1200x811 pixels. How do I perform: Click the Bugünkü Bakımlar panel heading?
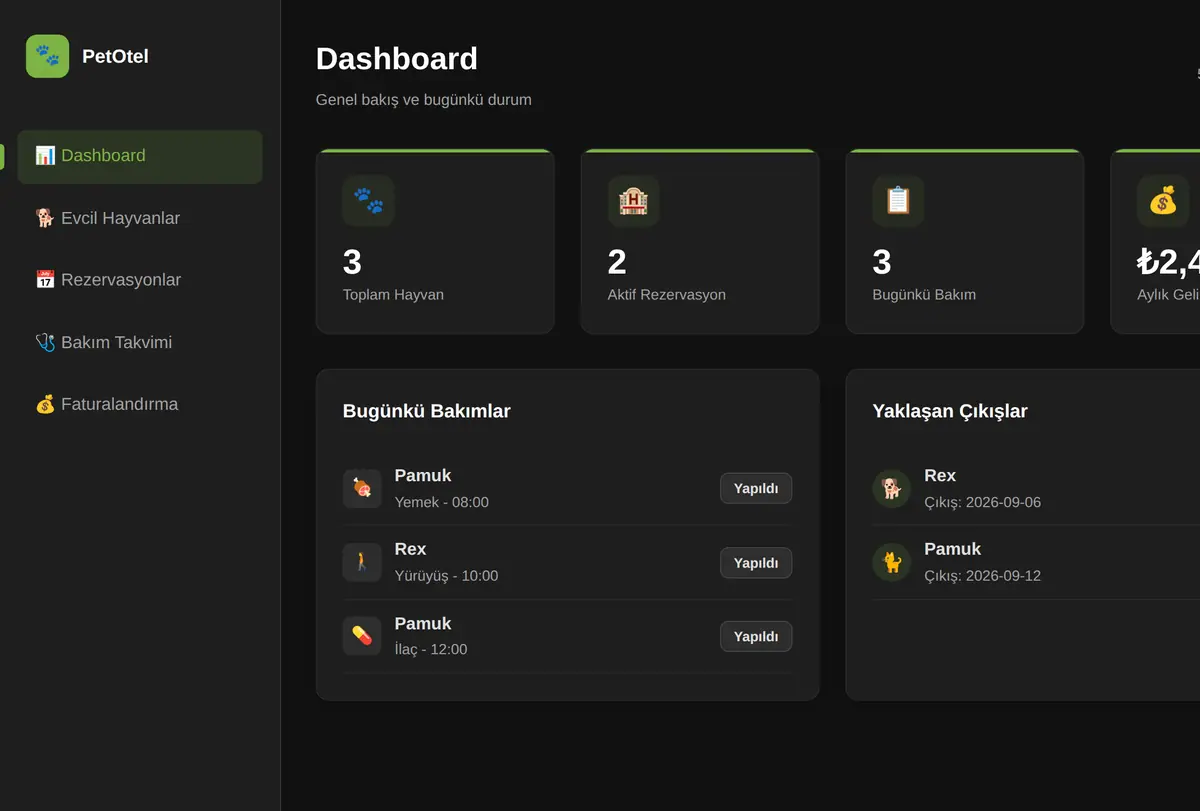[x=427, y=411]
